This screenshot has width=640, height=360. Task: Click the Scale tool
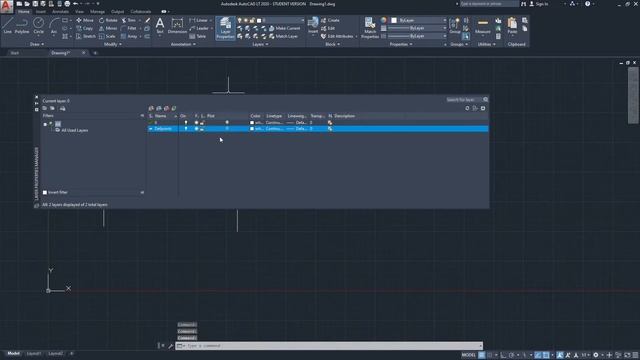coord(107,36)
